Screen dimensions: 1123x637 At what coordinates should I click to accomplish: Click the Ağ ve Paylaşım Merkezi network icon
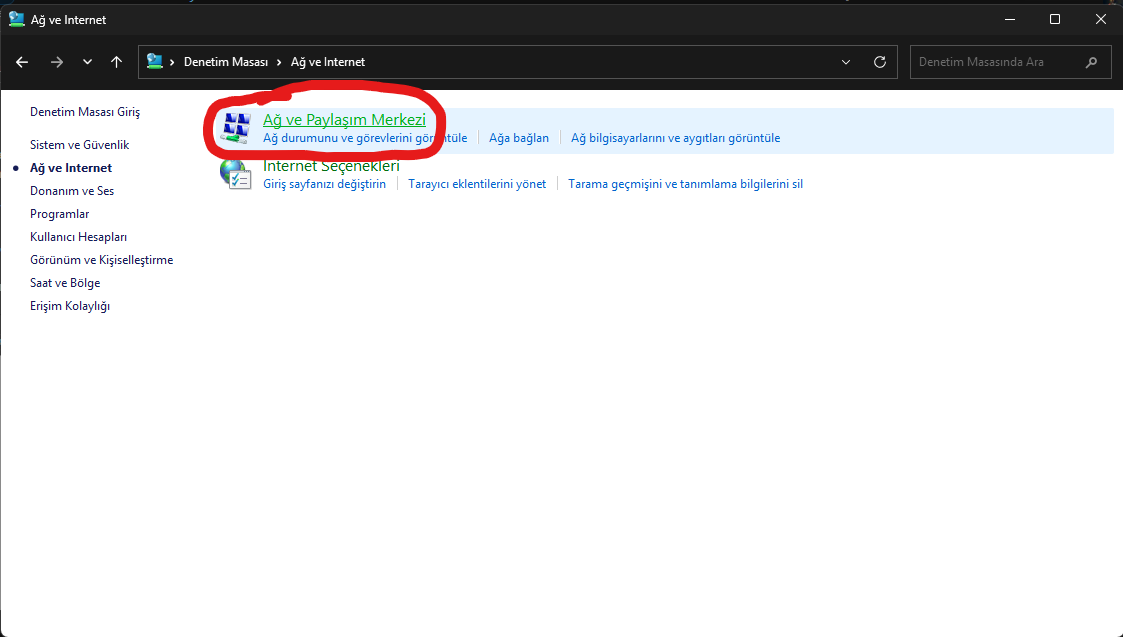[x=236, y=128]
